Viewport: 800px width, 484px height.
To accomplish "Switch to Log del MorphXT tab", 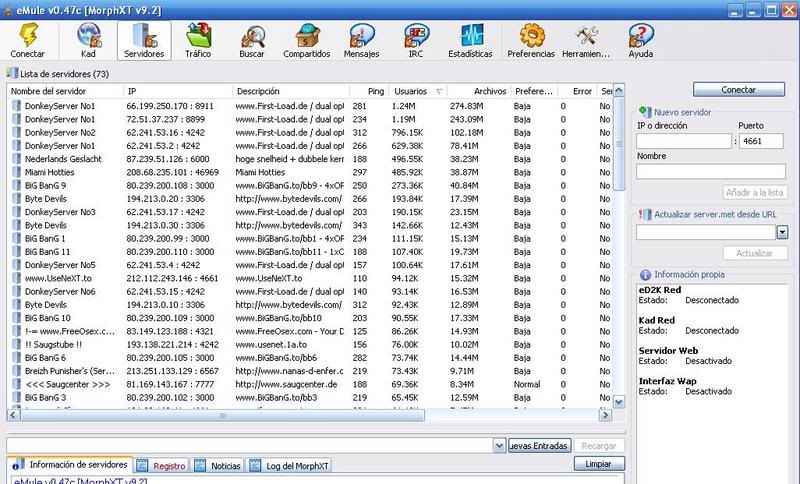I will pos(289,466).
